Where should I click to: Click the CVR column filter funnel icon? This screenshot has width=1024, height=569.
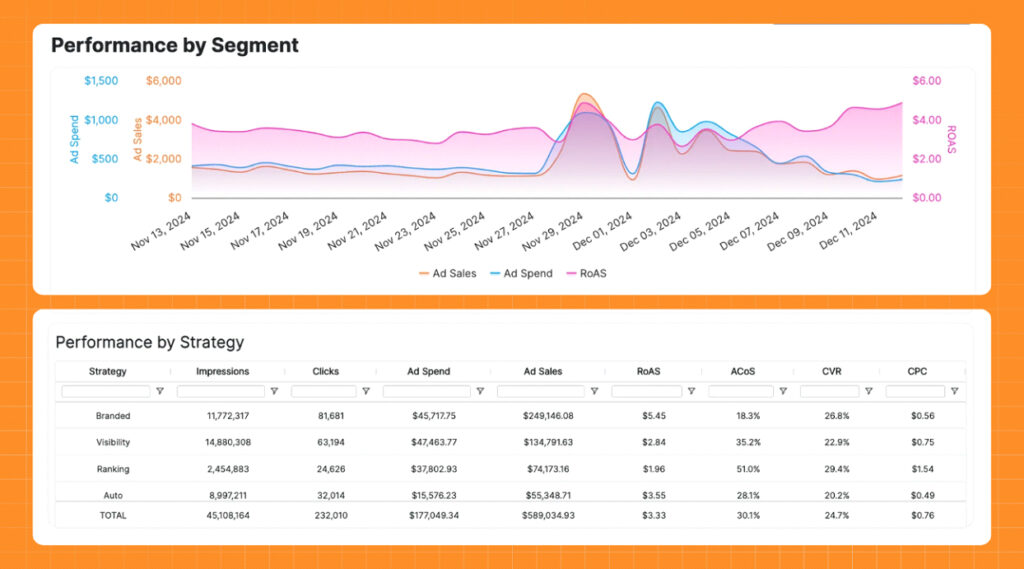(x=869, y=392)
